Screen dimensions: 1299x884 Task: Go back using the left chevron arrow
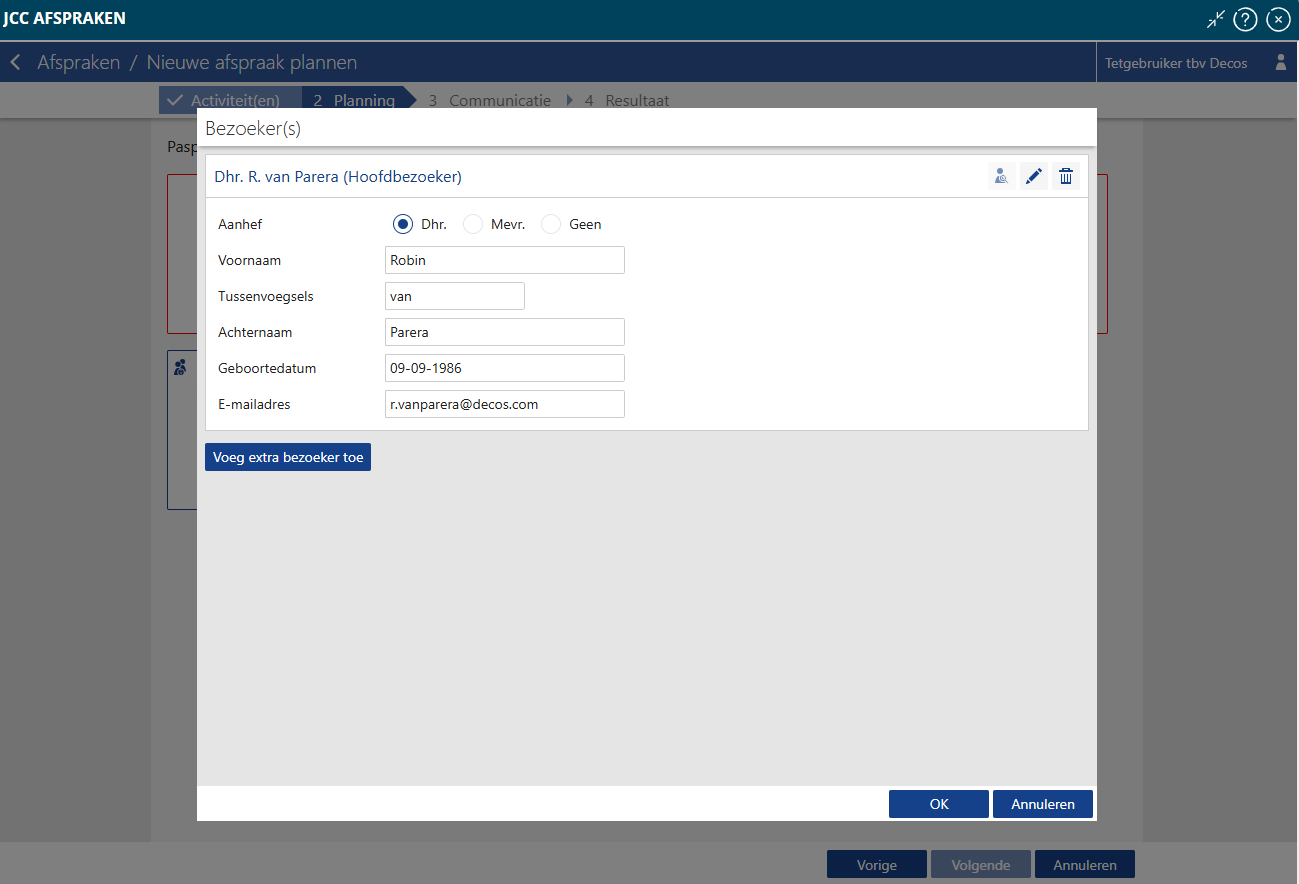pyautogui.click(x=15, y=63)
